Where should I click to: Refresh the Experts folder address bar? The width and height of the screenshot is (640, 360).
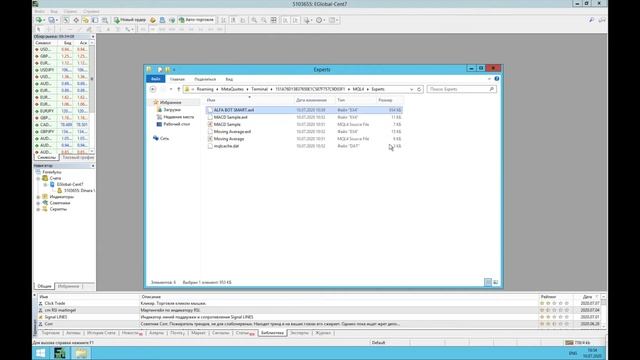pos(419,89)
